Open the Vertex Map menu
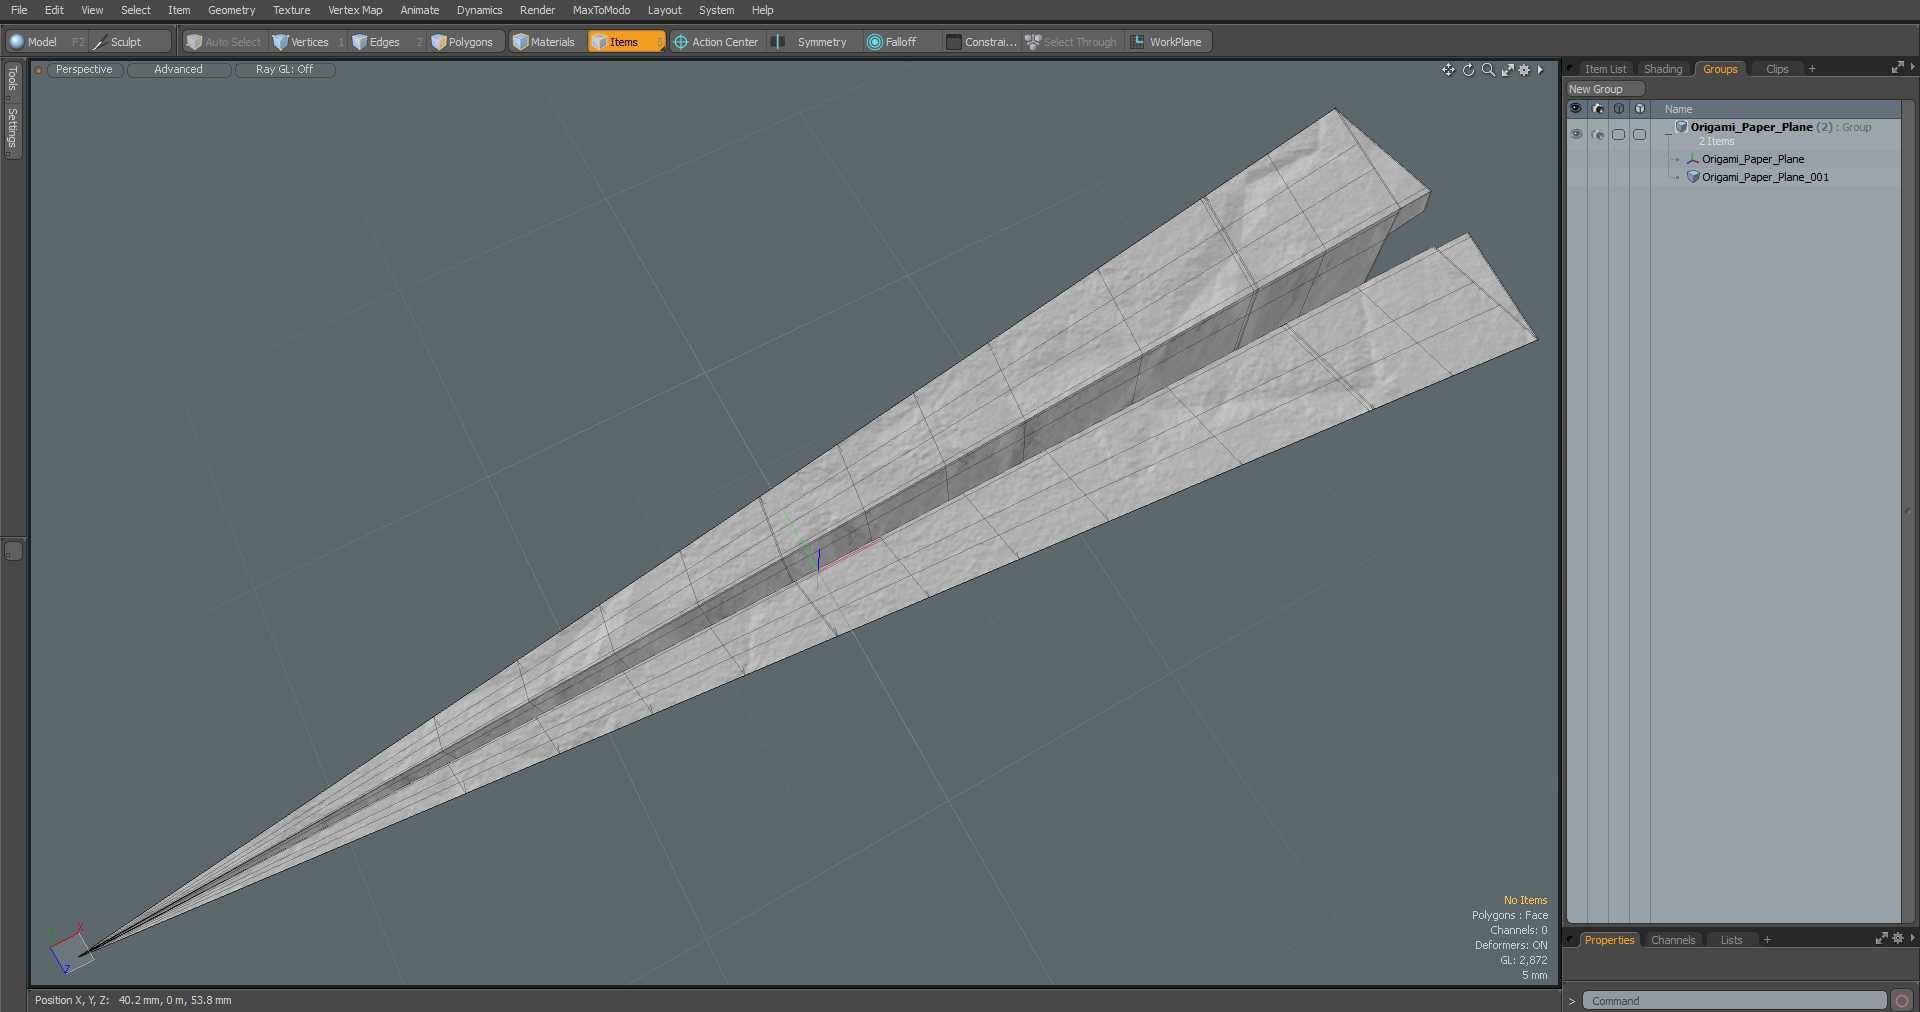Image resolution: width=1920 pixels, height=1012 pixels. [355, 10]
